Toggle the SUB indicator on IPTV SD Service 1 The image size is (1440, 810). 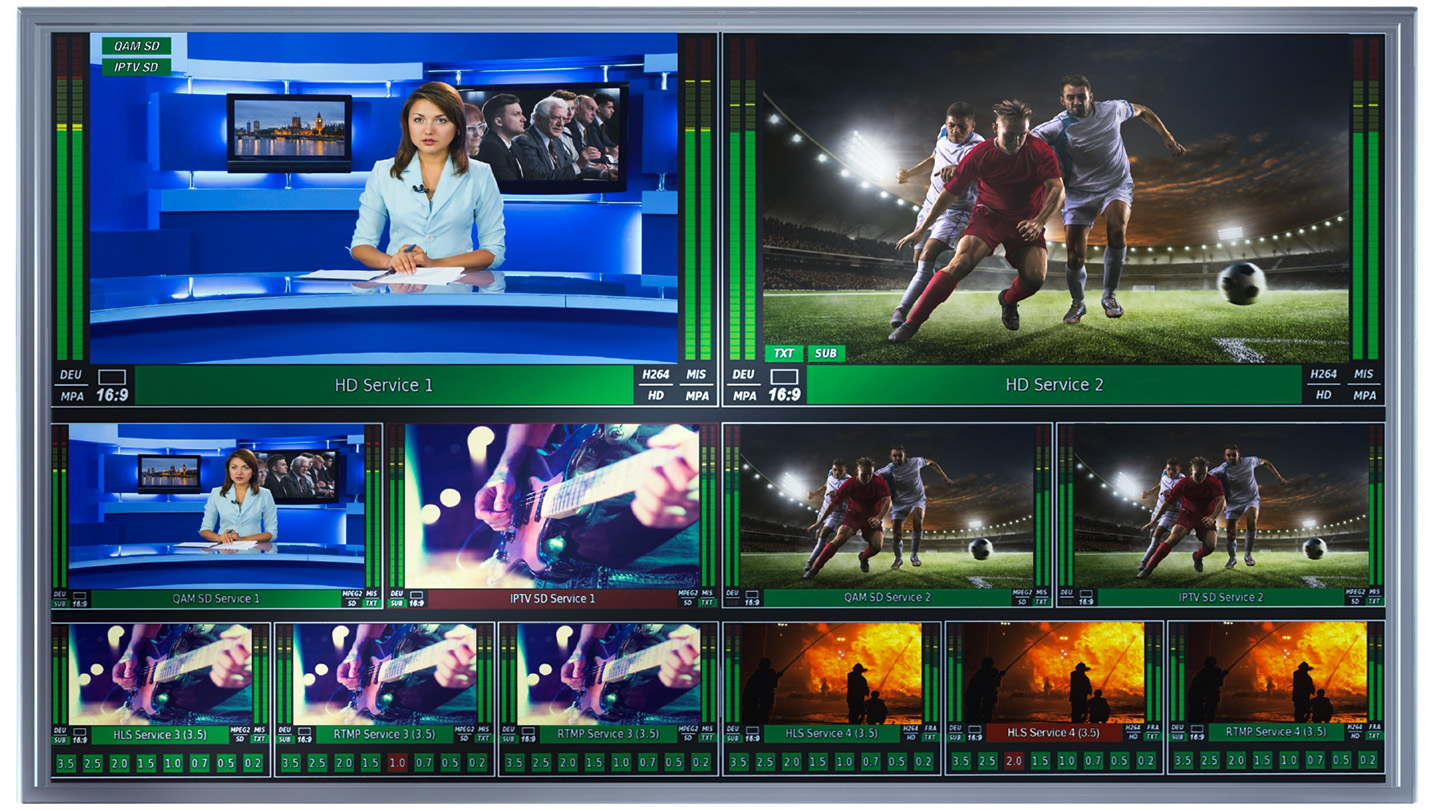pos(398,604)
